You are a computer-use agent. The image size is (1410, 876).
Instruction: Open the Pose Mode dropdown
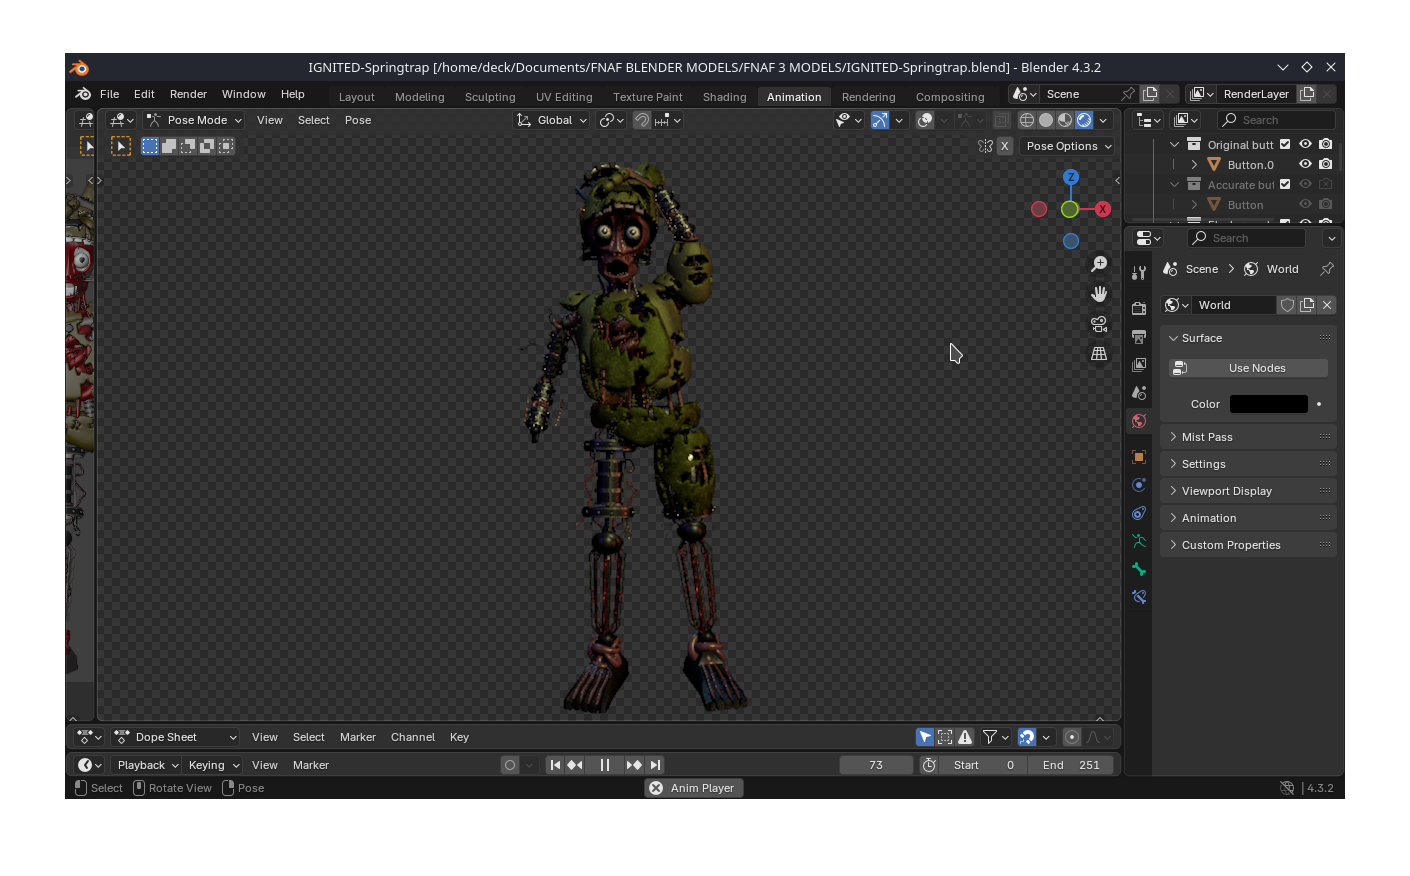(x=194, y=120)
